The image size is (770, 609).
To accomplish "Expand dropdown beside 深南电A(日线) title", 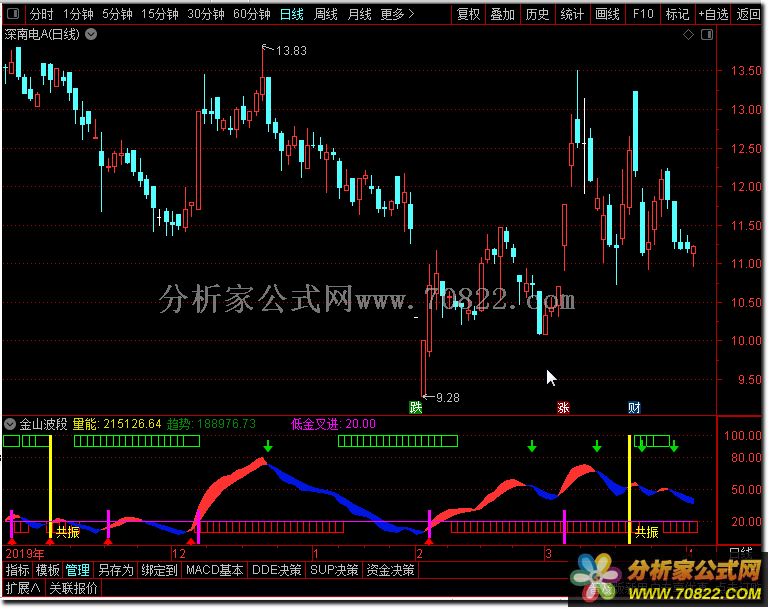I will click(x=91, y=34).
